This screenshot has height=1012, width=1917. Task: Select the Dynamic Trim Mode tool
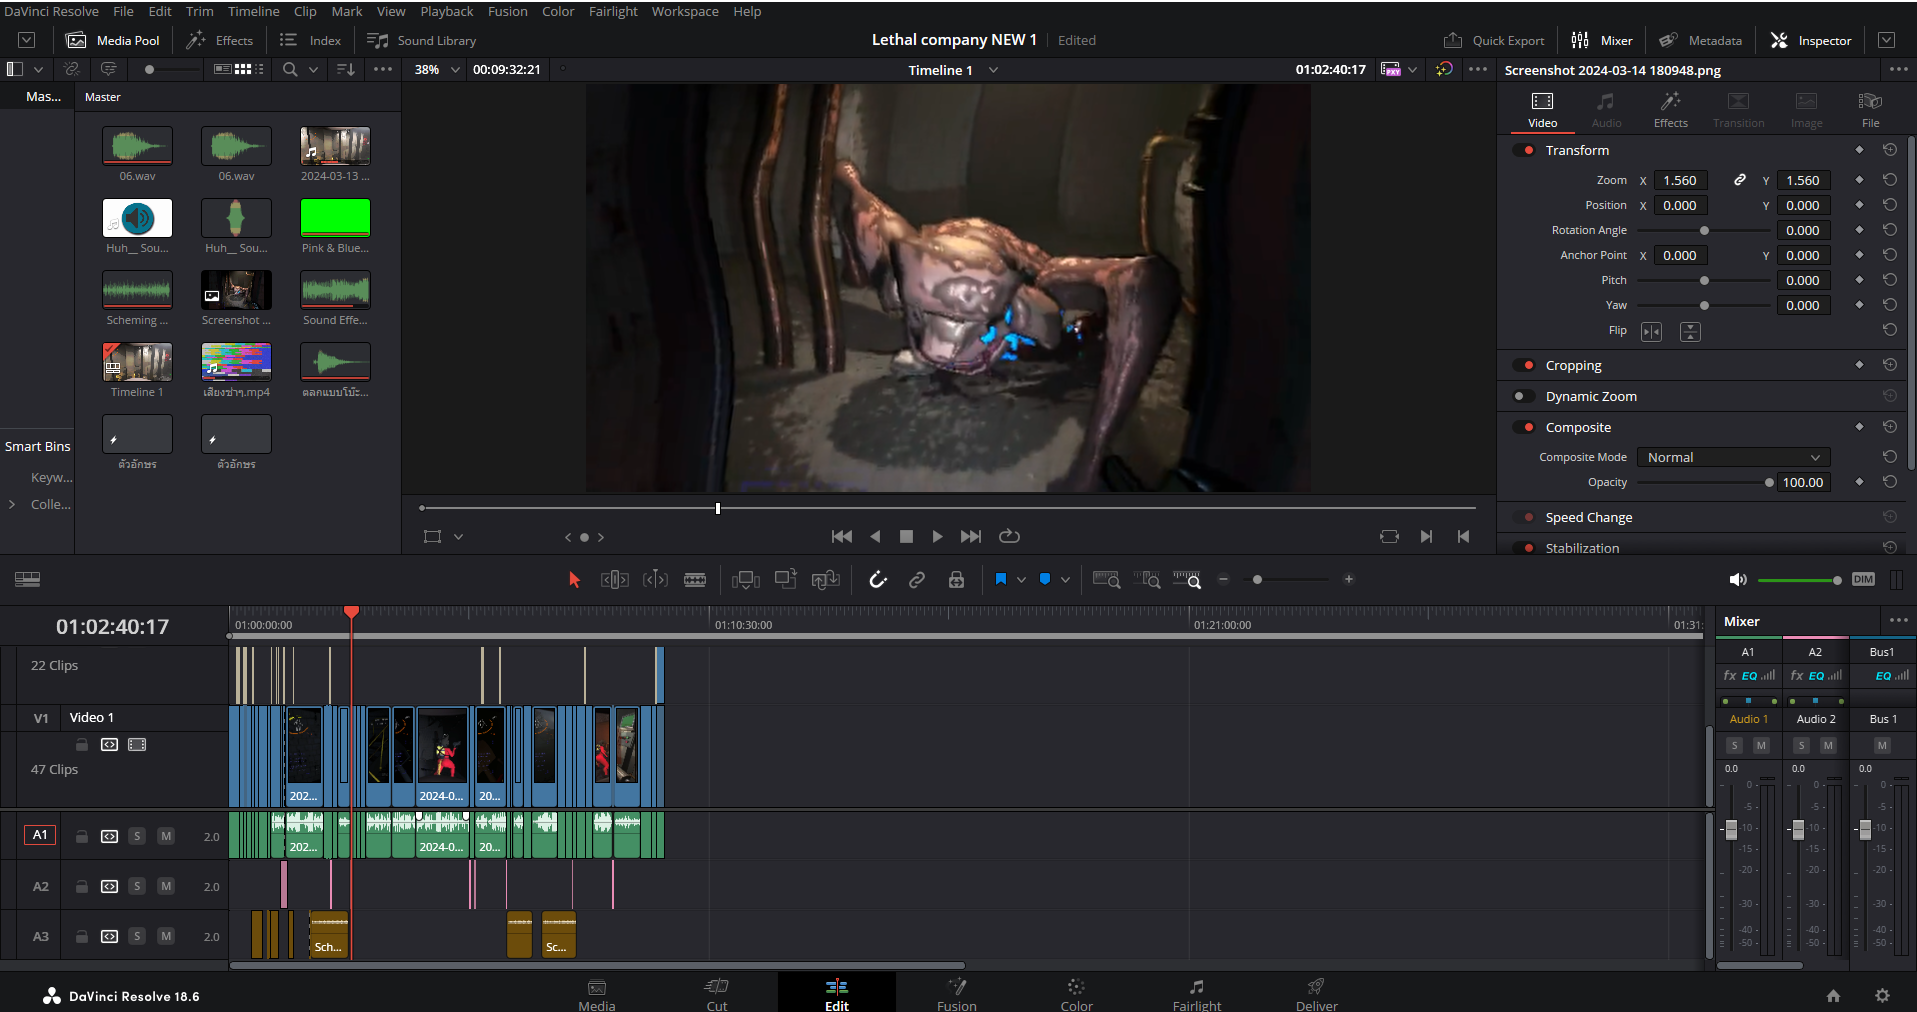coord(655,580)
